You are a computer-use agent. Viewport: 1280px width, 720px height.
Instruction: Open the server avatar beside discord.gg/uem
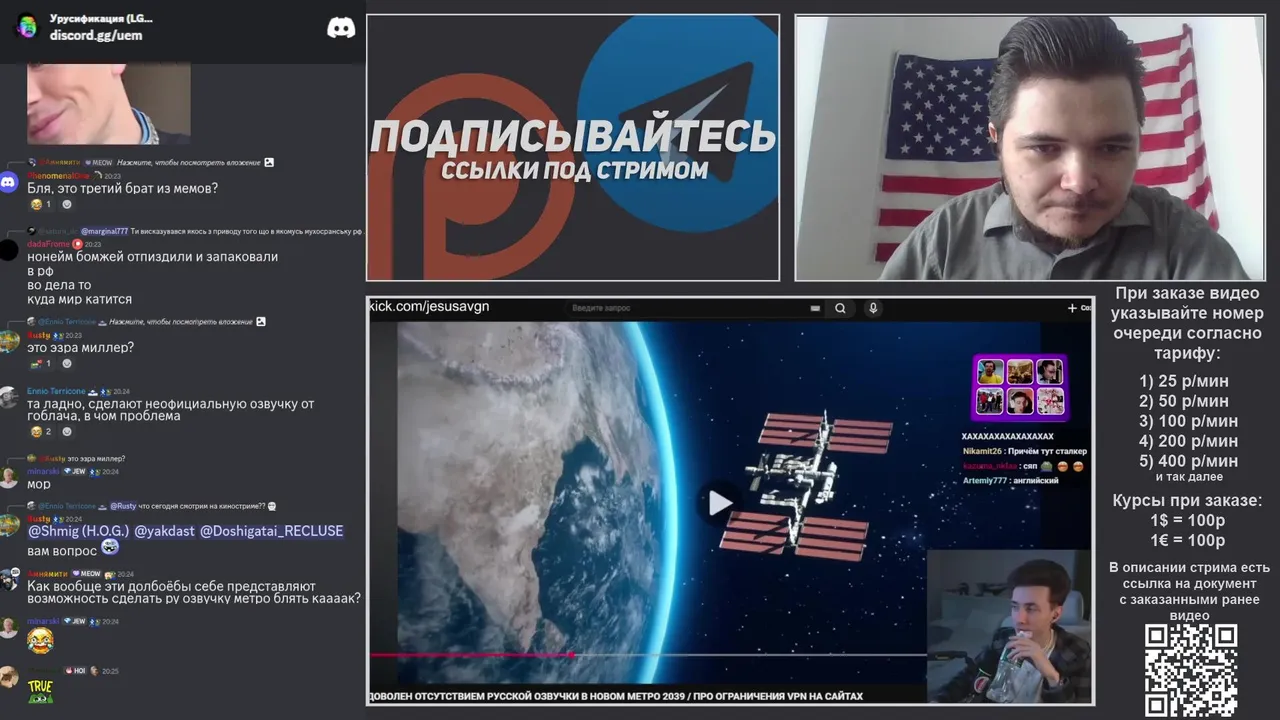[28, 27]
